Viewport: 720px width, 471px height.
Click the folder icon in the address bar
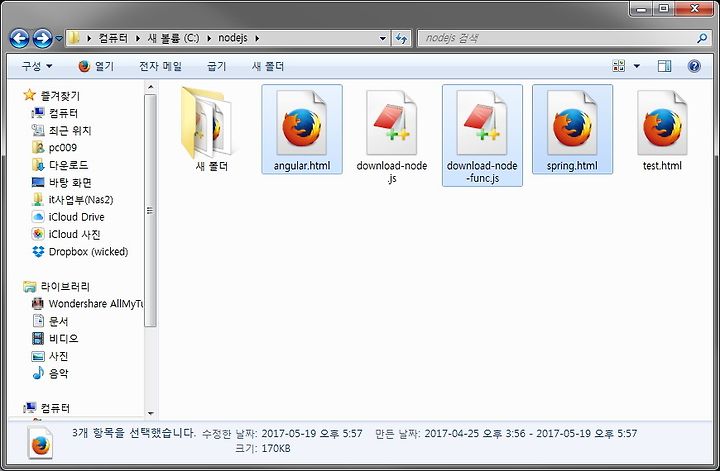[x=74, y=38]
